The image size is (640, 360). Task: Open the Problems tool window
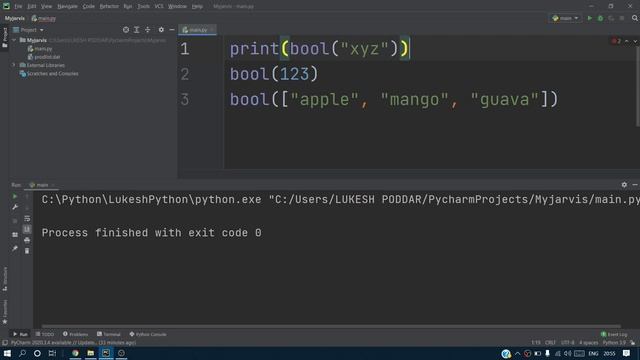(76, 334)
